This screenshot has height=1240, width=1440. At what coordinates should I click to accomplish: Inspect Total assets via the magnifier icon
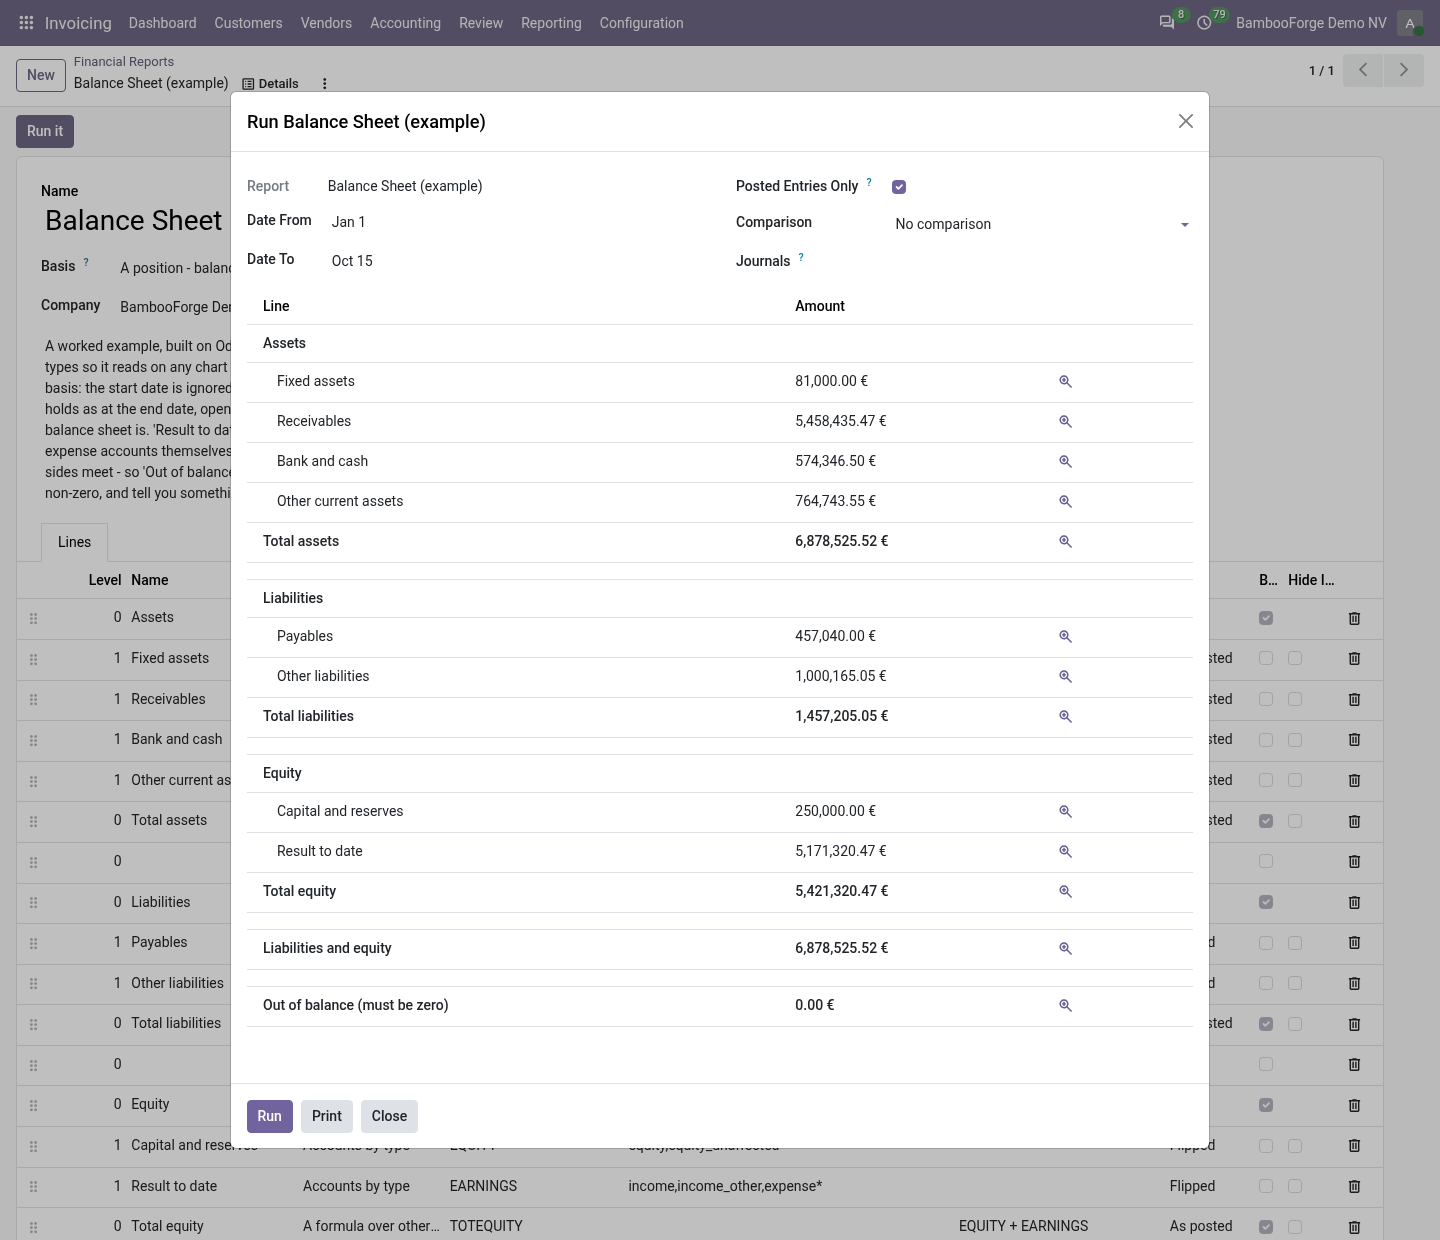pos(1065,542)
